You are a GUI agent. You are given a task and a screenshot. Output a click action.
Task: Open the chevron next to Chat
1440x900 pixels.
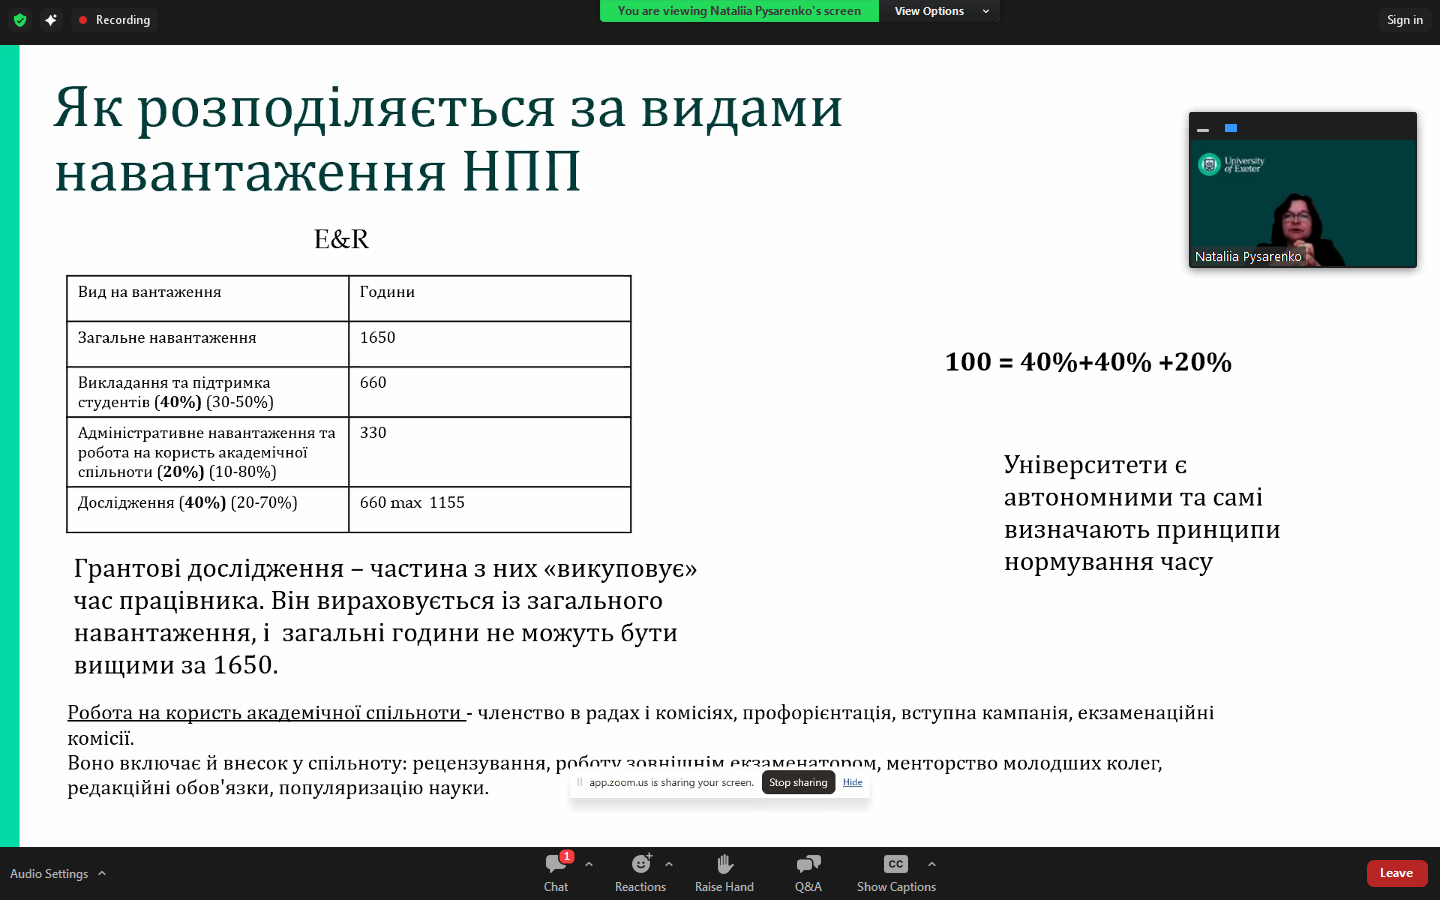(589, 864)
